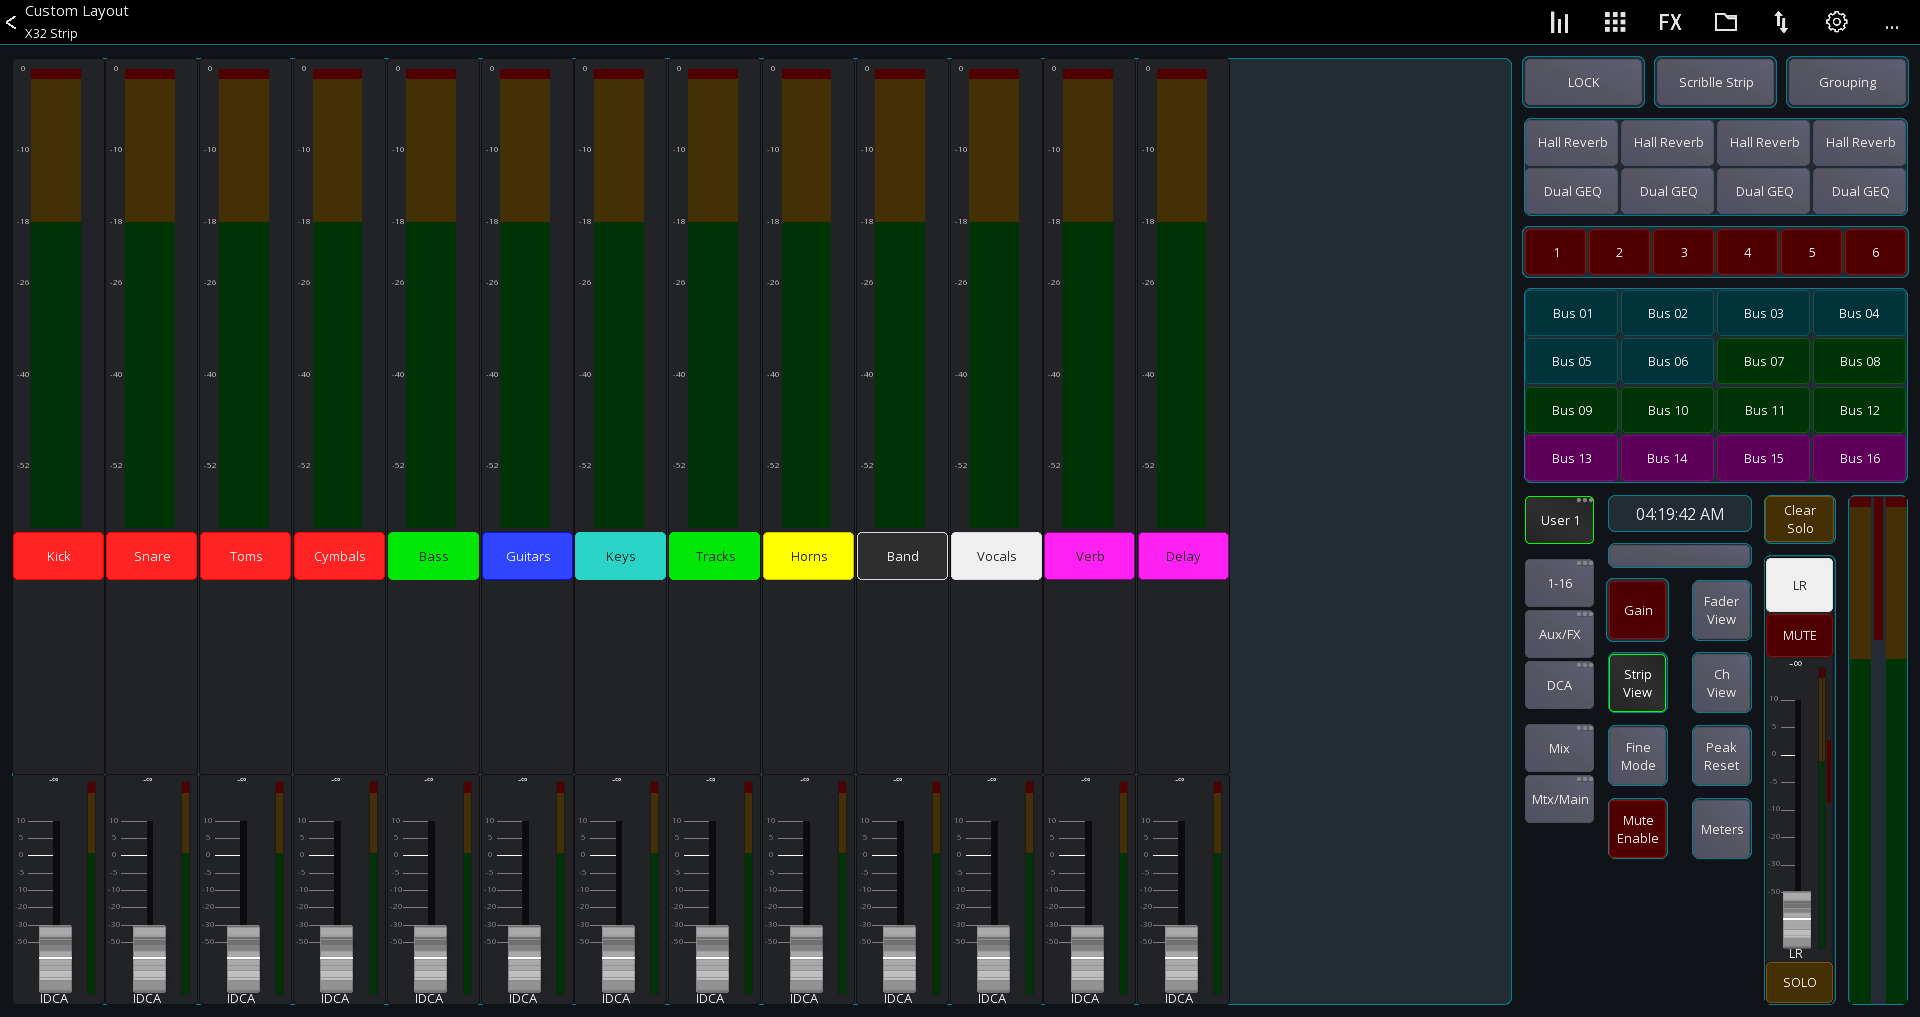The height and width of the screenshot is (1017, 1920).
Task: Select the LR main bus button
Action: 1800,585
